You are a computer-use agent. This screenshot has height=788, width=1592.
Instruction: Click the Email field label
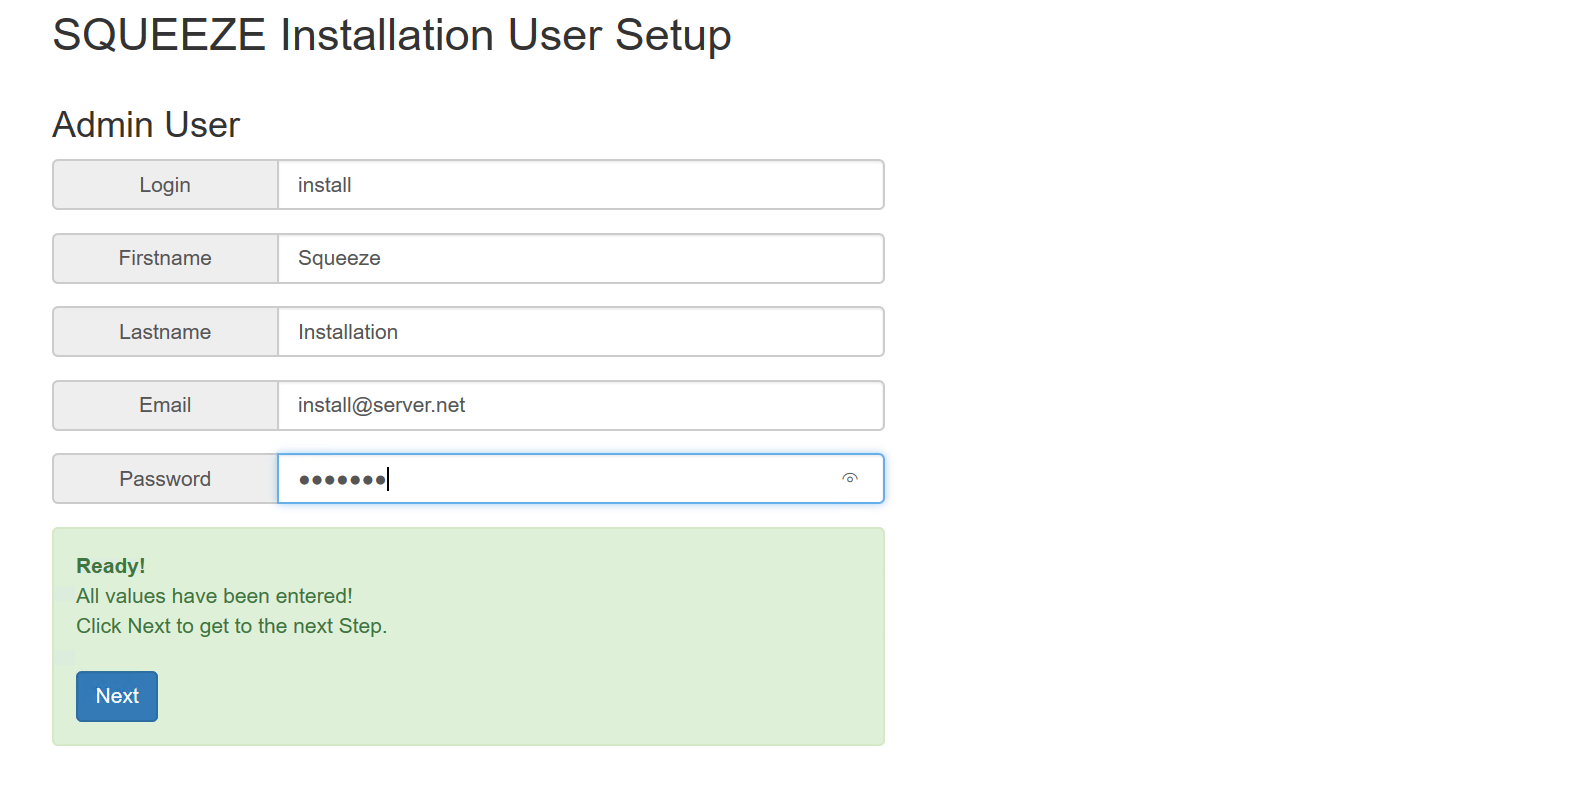click(x=165, y=405)
